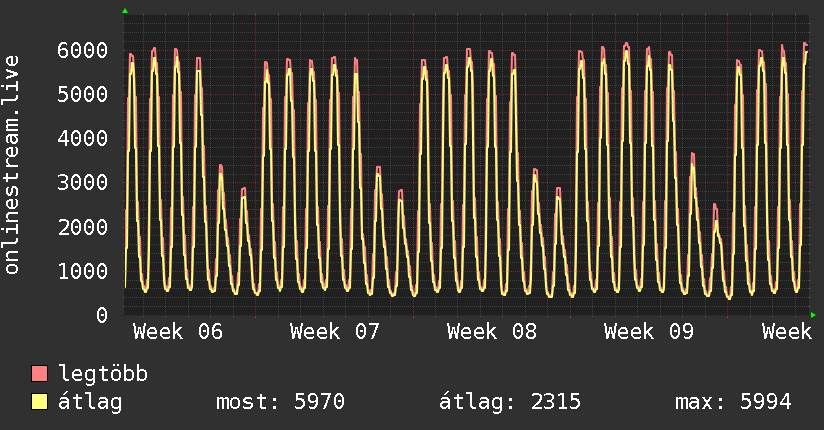
Task: Click the 'átlag: 2315' average value
Action: coord(510,402)
